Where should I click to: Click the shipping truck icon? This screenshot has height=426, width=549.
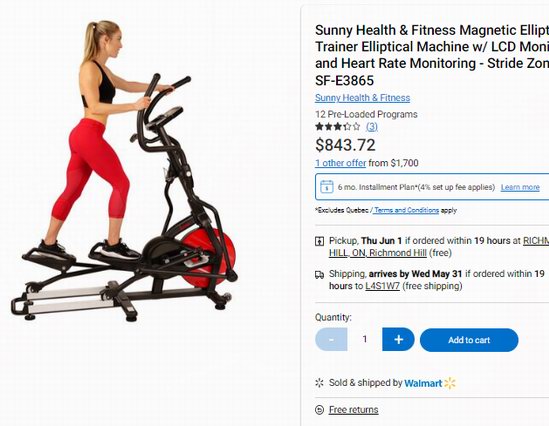319,275
